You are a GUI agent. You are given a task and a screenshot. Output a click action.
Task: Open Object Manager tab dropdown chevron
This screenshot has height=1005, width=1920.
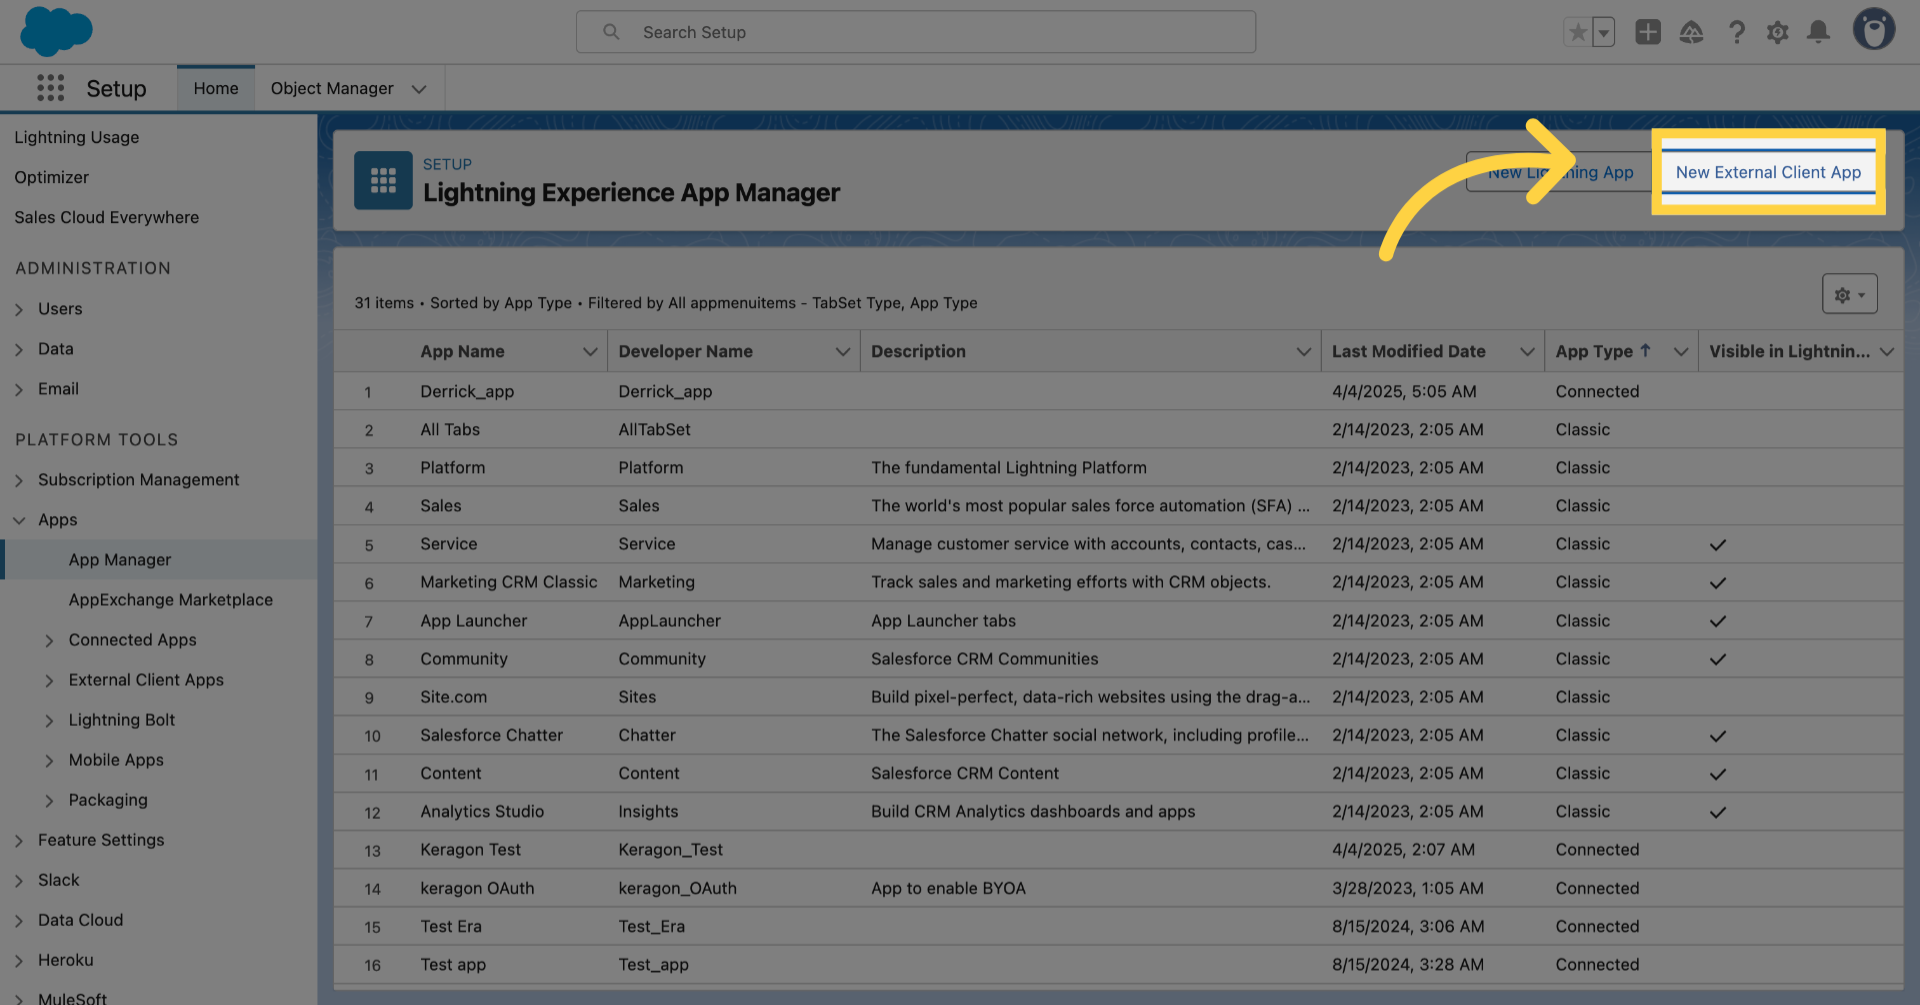point(419,89)
